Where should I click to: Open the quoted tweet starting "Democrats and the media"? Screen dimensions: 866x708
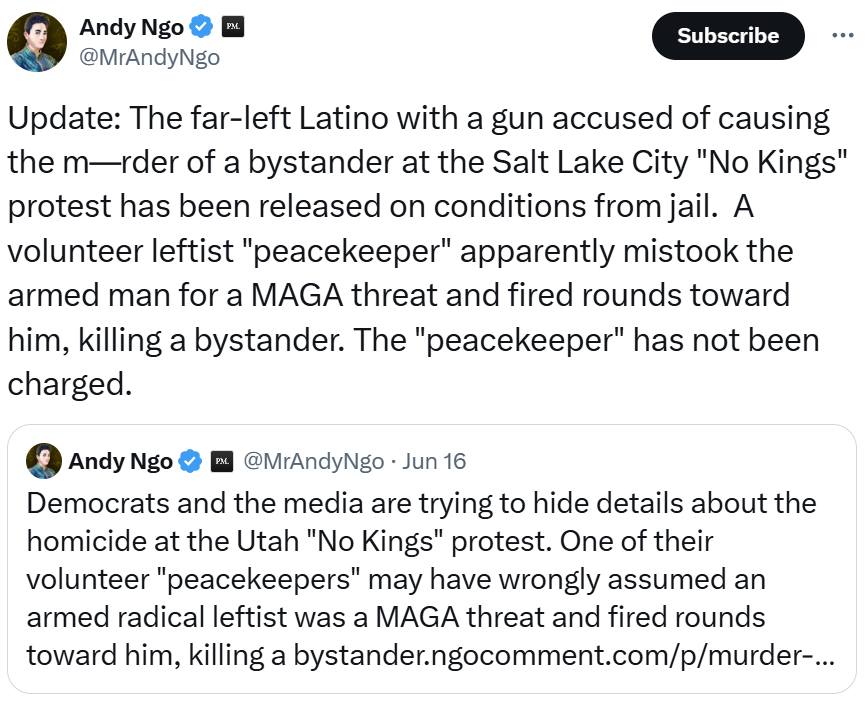432,559
